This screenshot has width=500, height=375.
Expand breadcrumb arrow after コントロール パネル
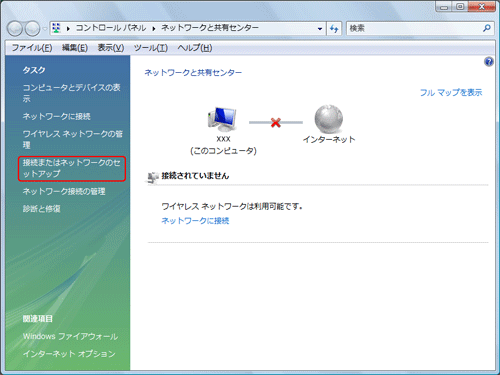click(154, 29)
